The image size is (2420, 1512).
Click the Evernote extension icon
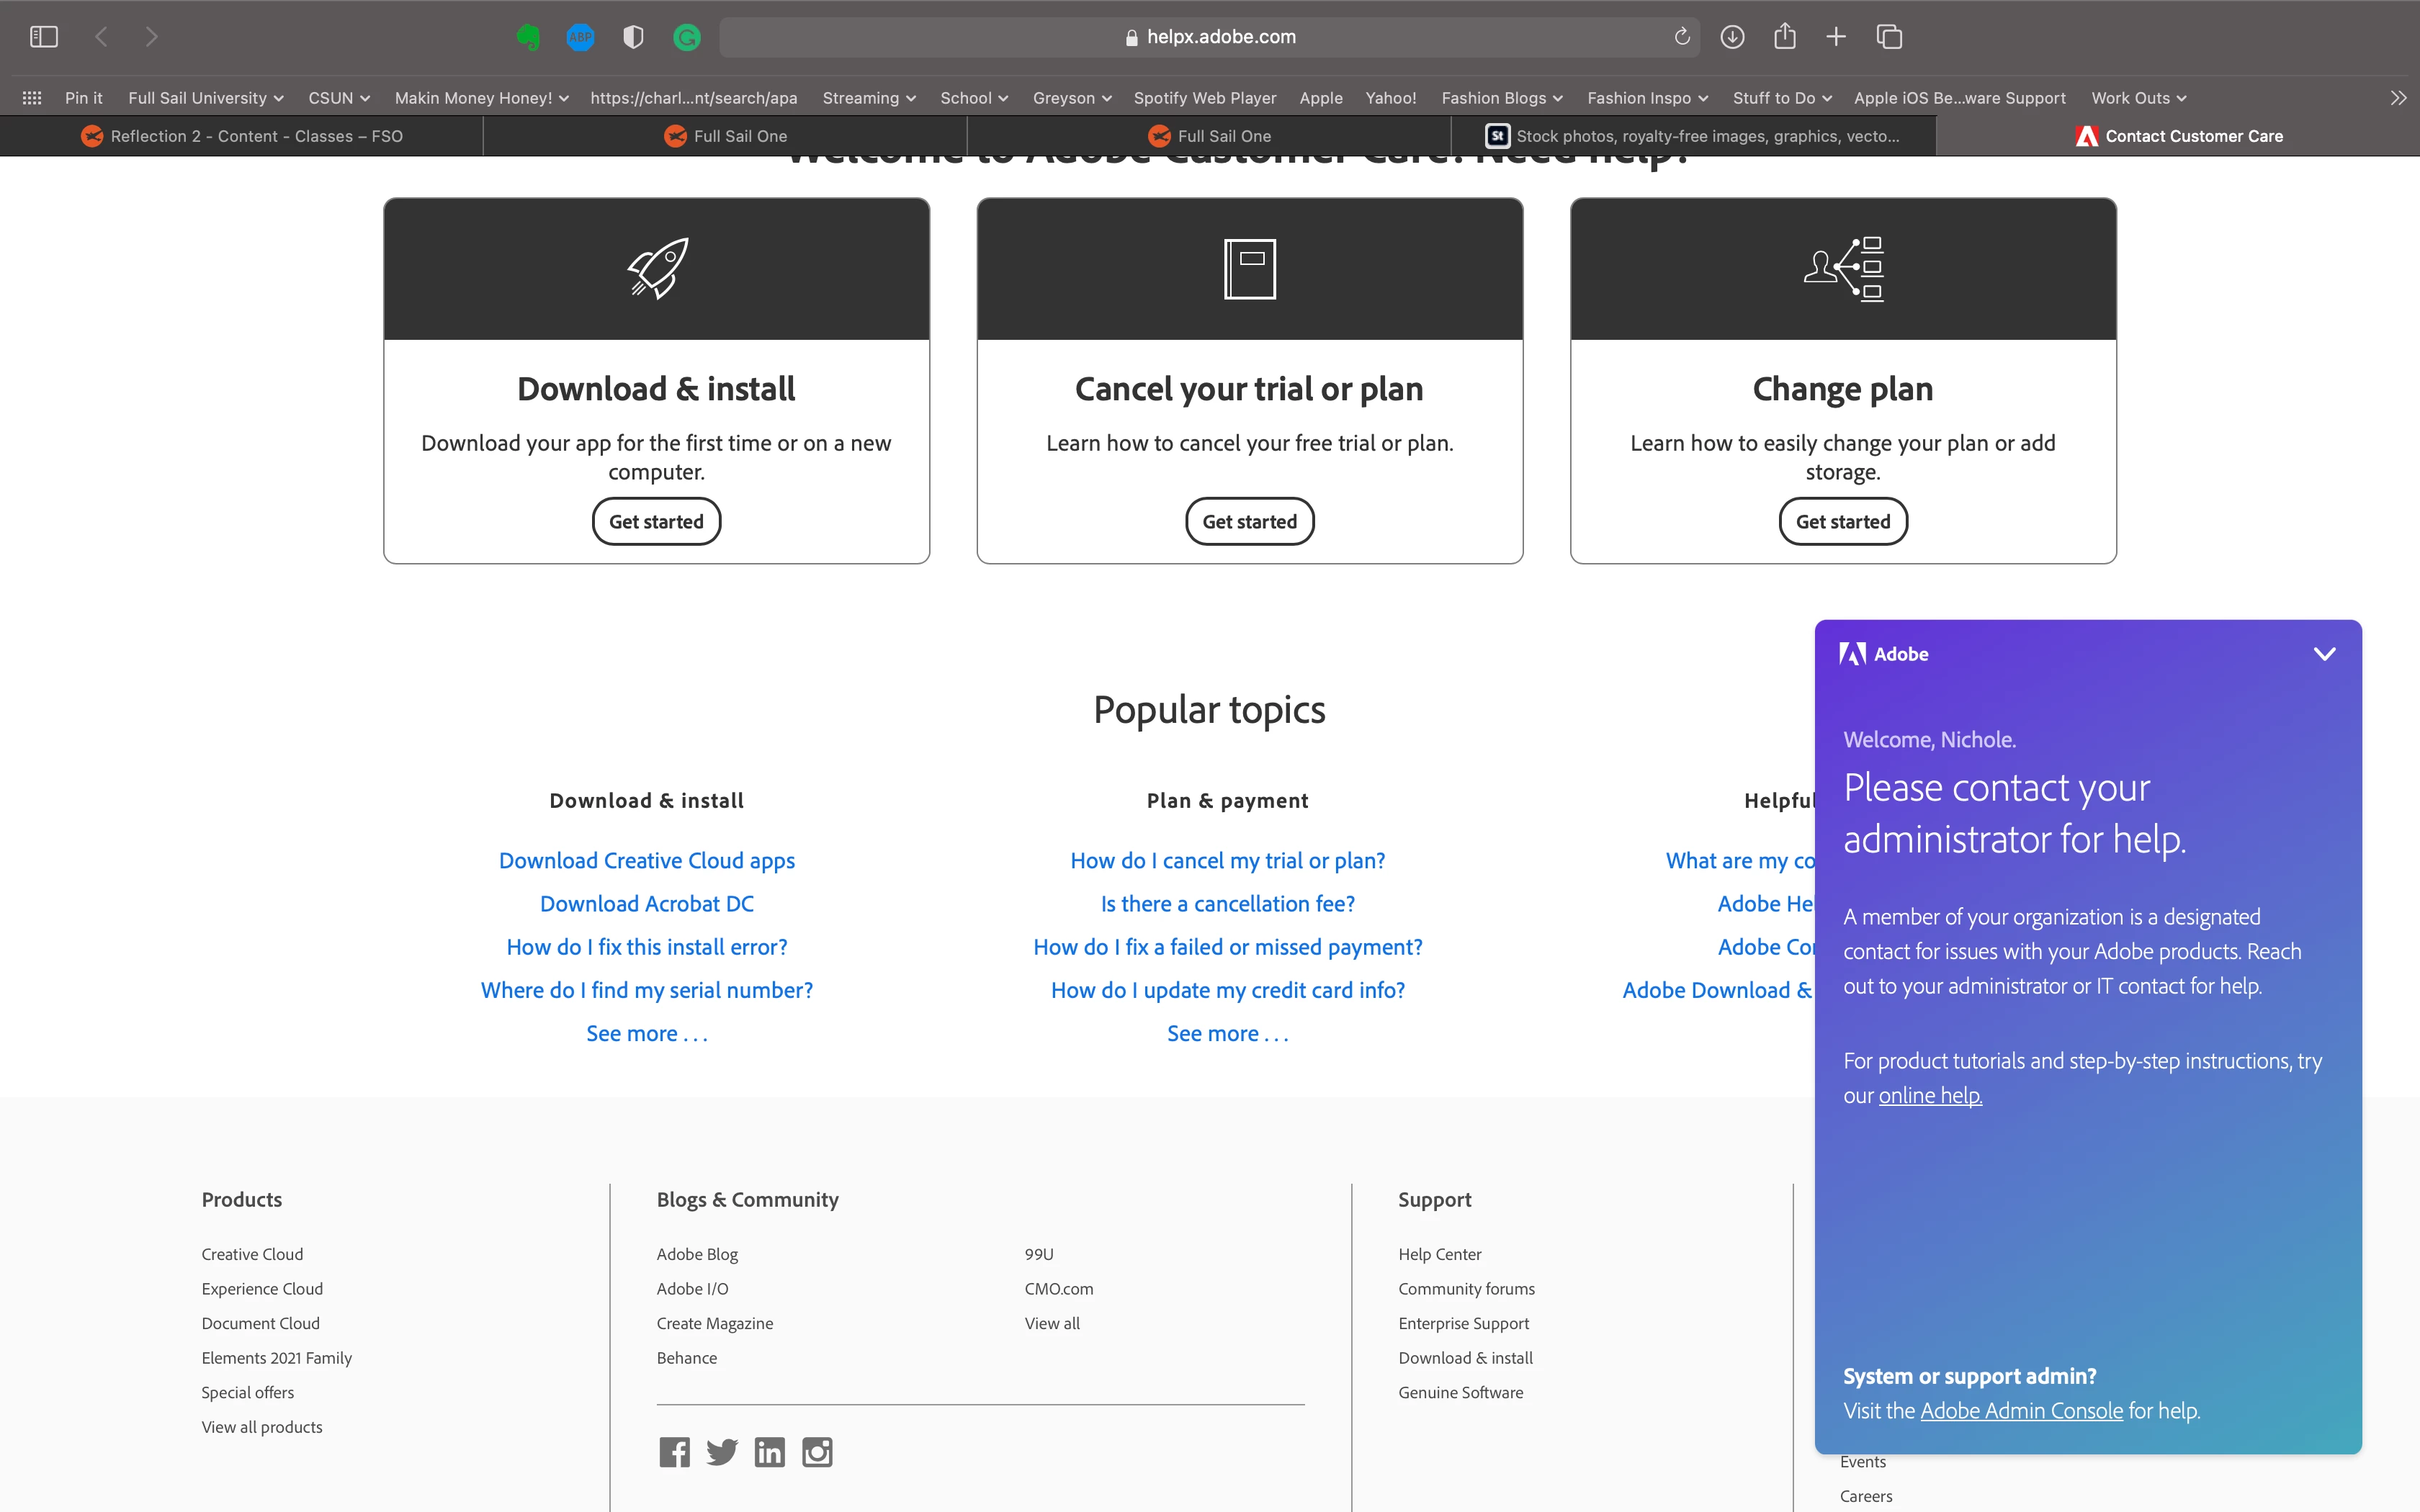click(528, 37)
